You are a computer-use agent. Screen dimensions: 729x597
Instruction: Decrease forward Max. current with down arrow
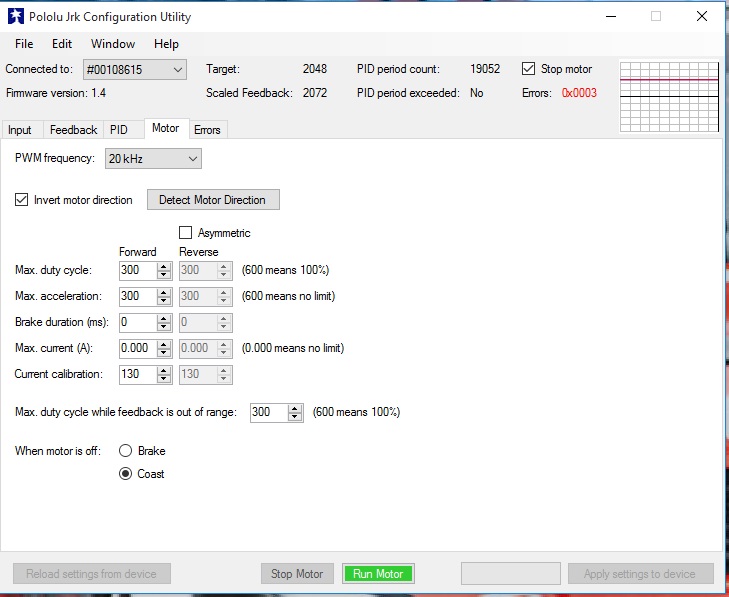164,353
